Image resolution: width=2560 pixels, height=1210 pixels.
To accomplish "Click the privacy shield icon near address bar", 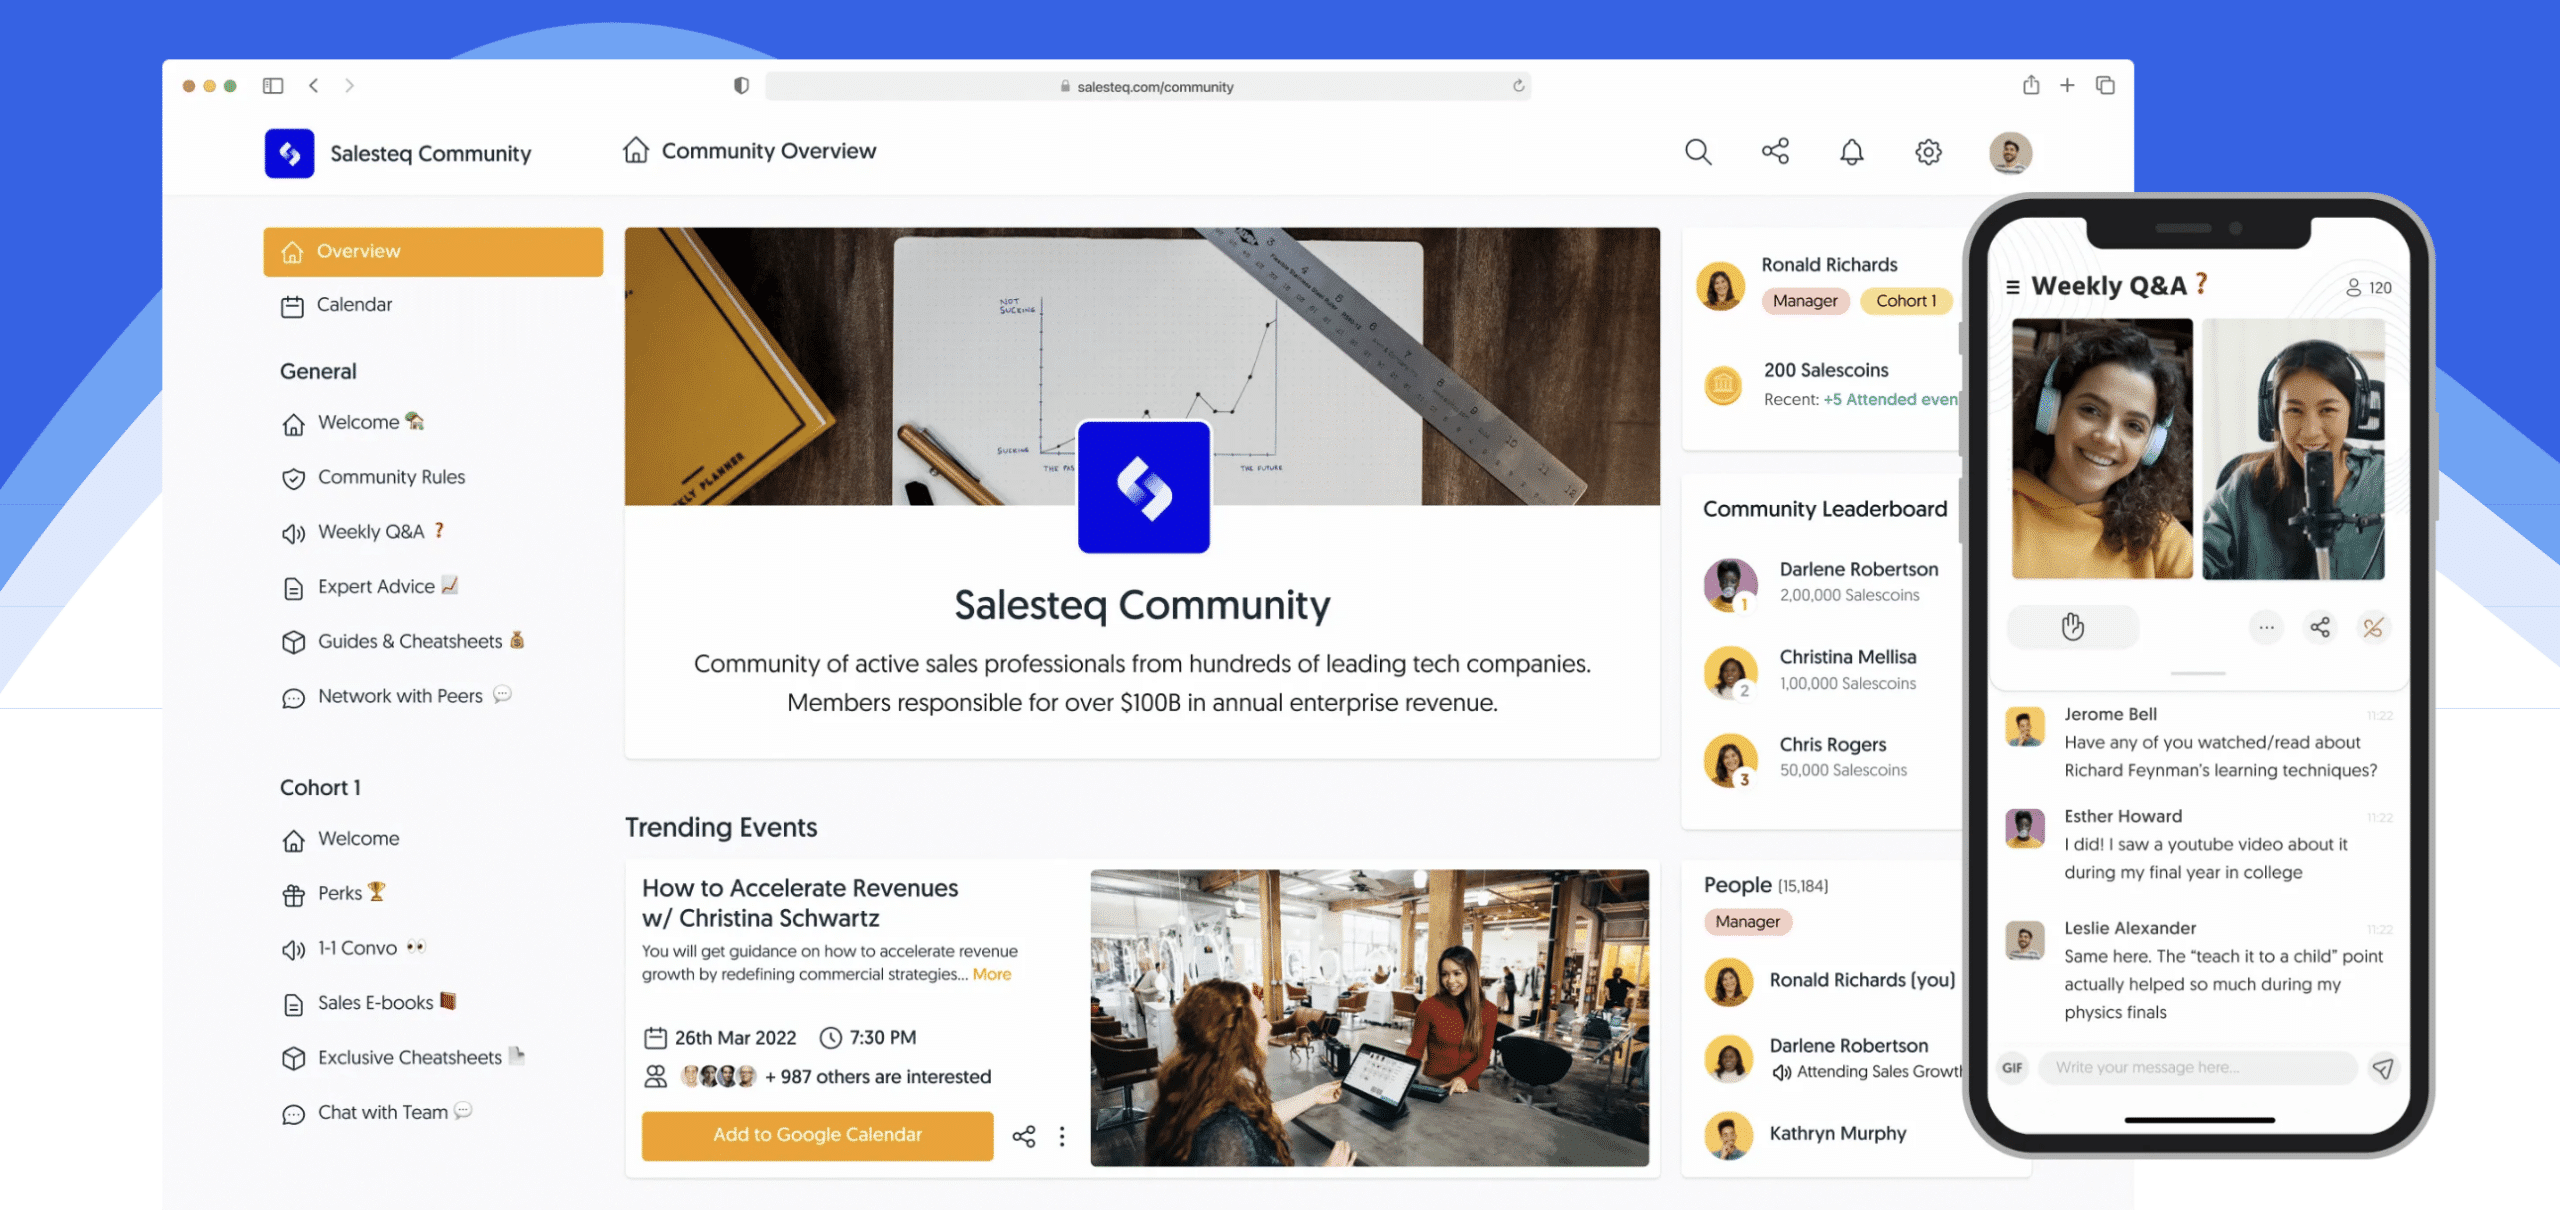I will pyautogui.click(x=741, y=86).
